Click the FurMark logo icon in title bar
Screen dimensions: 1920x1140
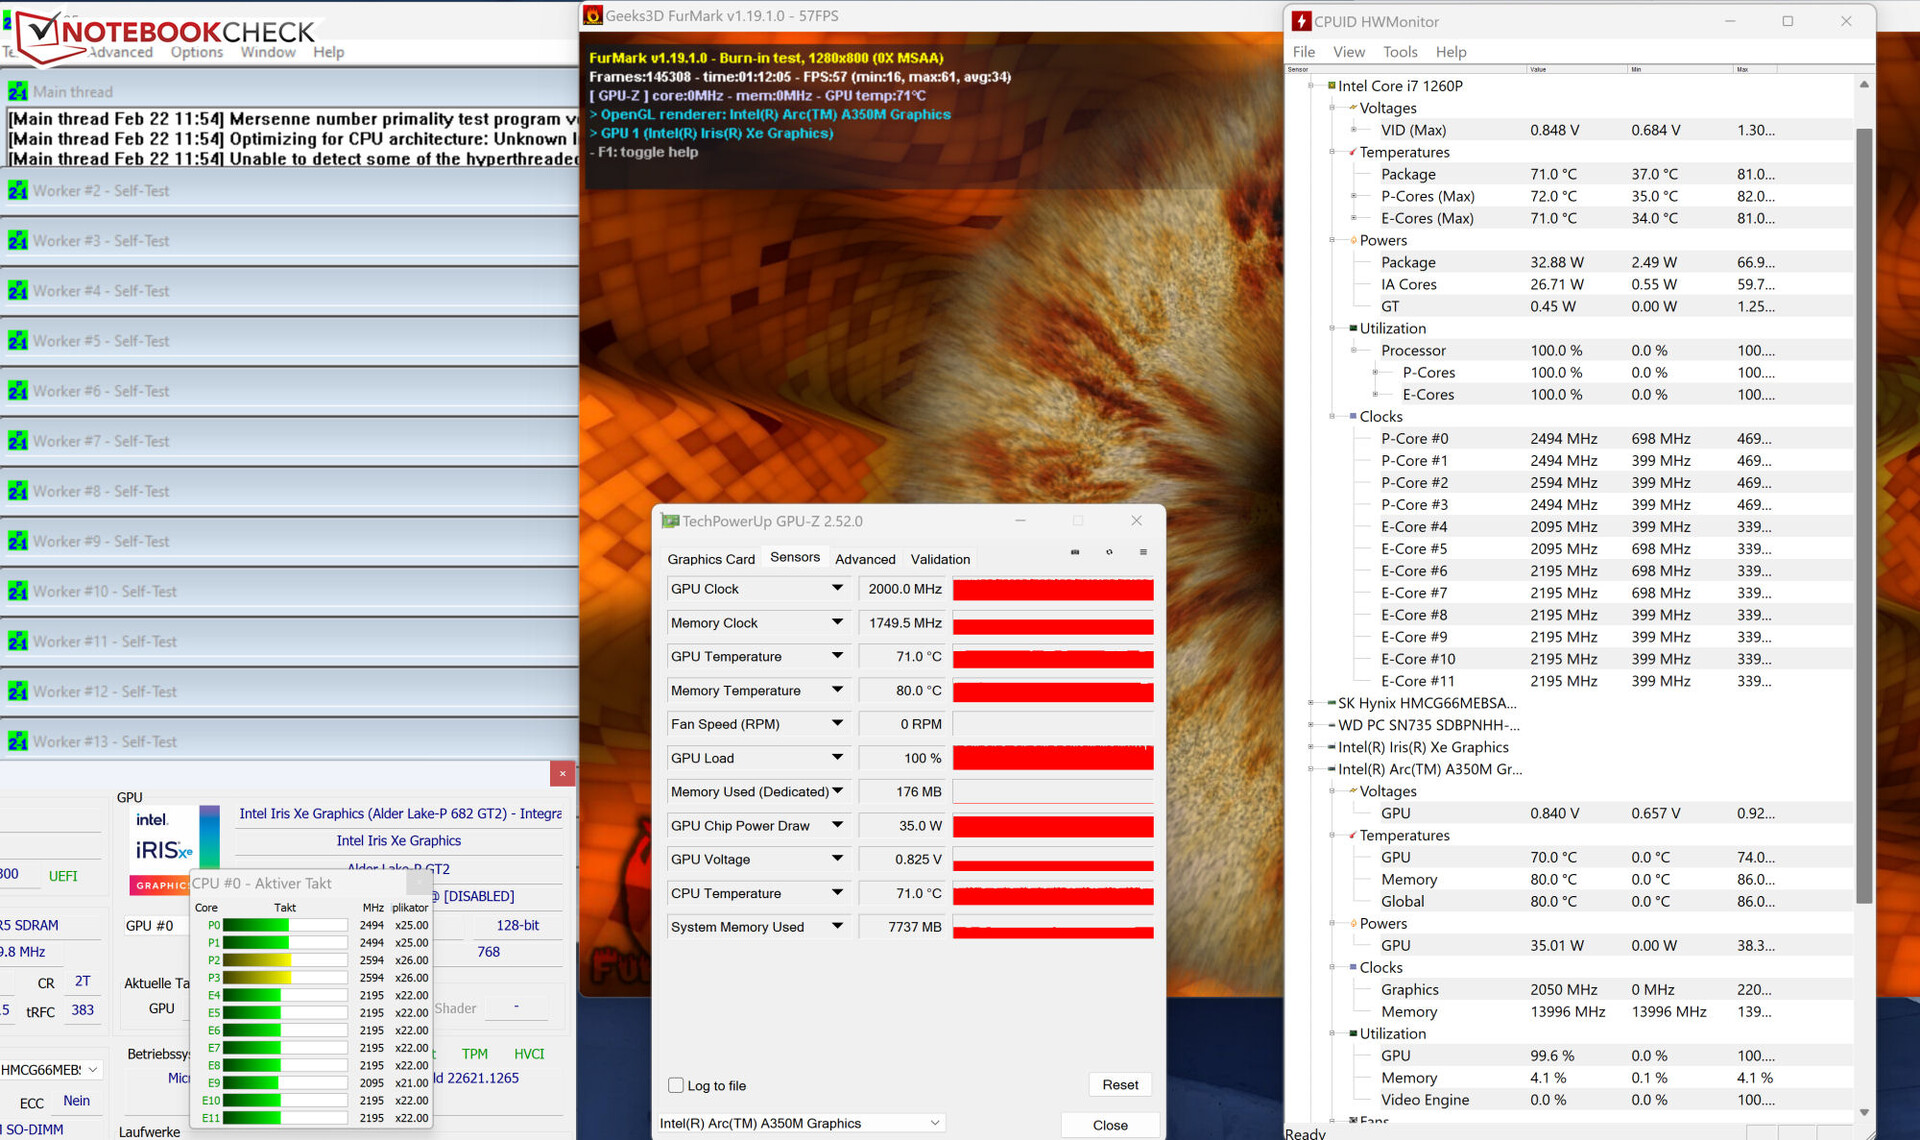(593, 15)
